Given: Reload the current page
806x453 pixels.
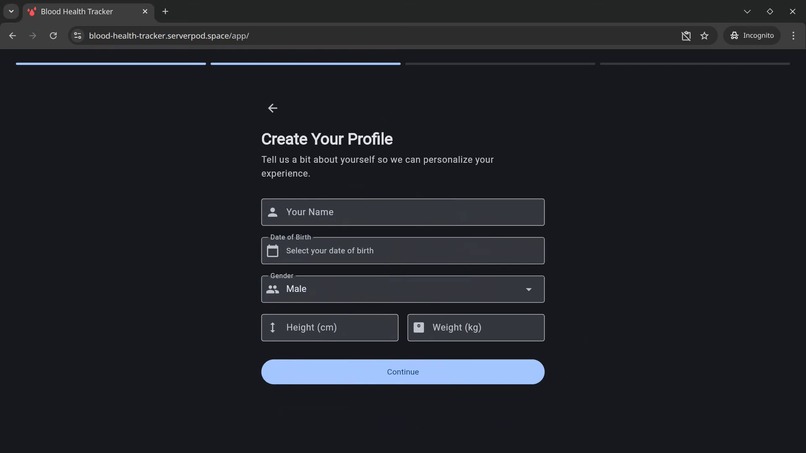Looking at the screenshot, I should 53,35.
